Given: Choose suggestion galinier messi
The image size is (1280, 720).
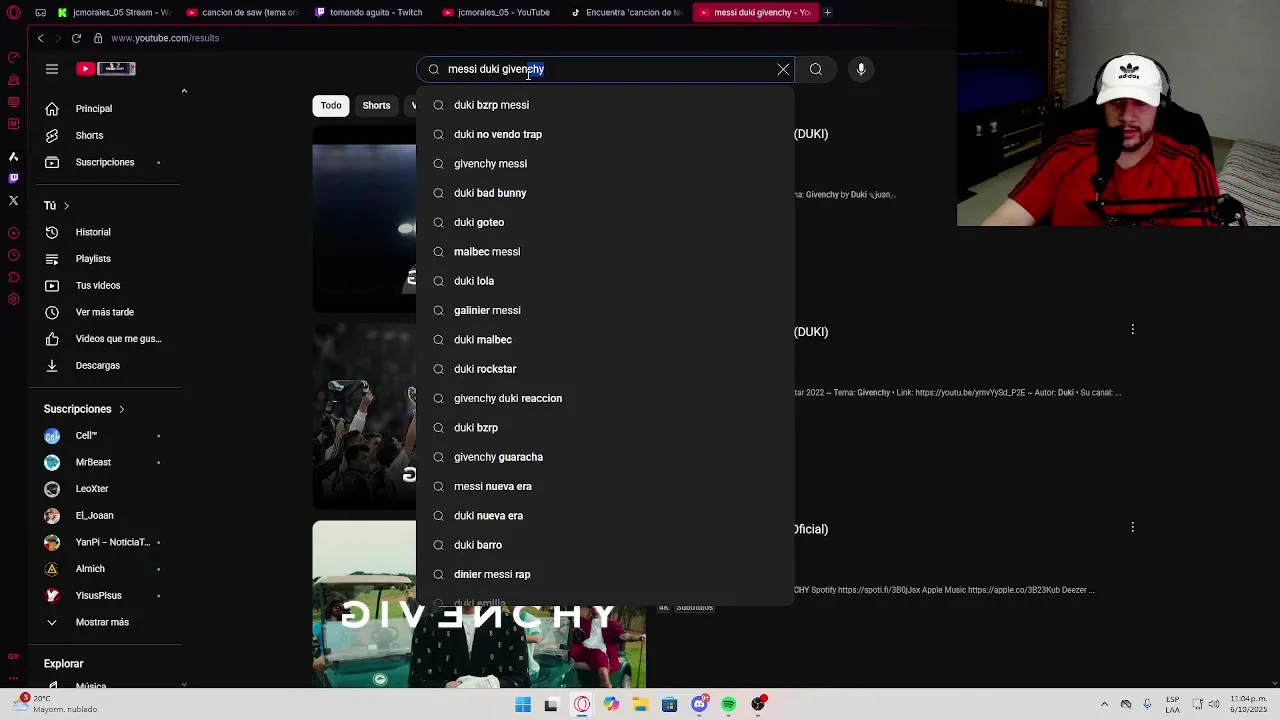Looking at the screenshot, I should (x=606, y=310).
